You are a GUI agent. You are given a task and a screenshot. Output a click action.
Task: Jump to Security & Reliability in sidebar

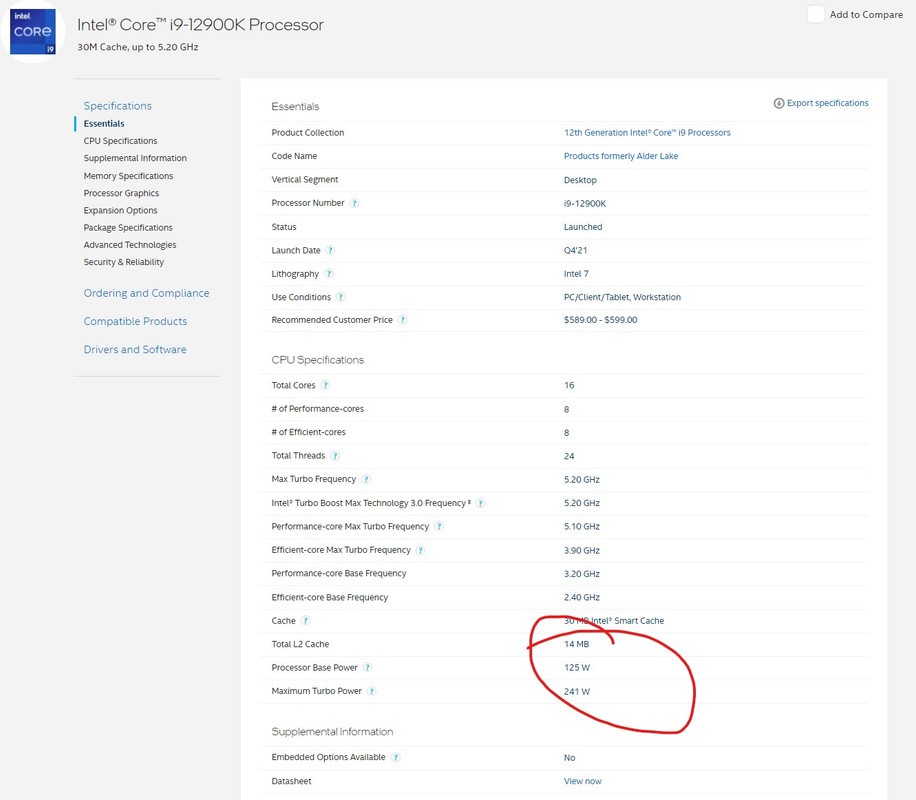coord(124,262)
